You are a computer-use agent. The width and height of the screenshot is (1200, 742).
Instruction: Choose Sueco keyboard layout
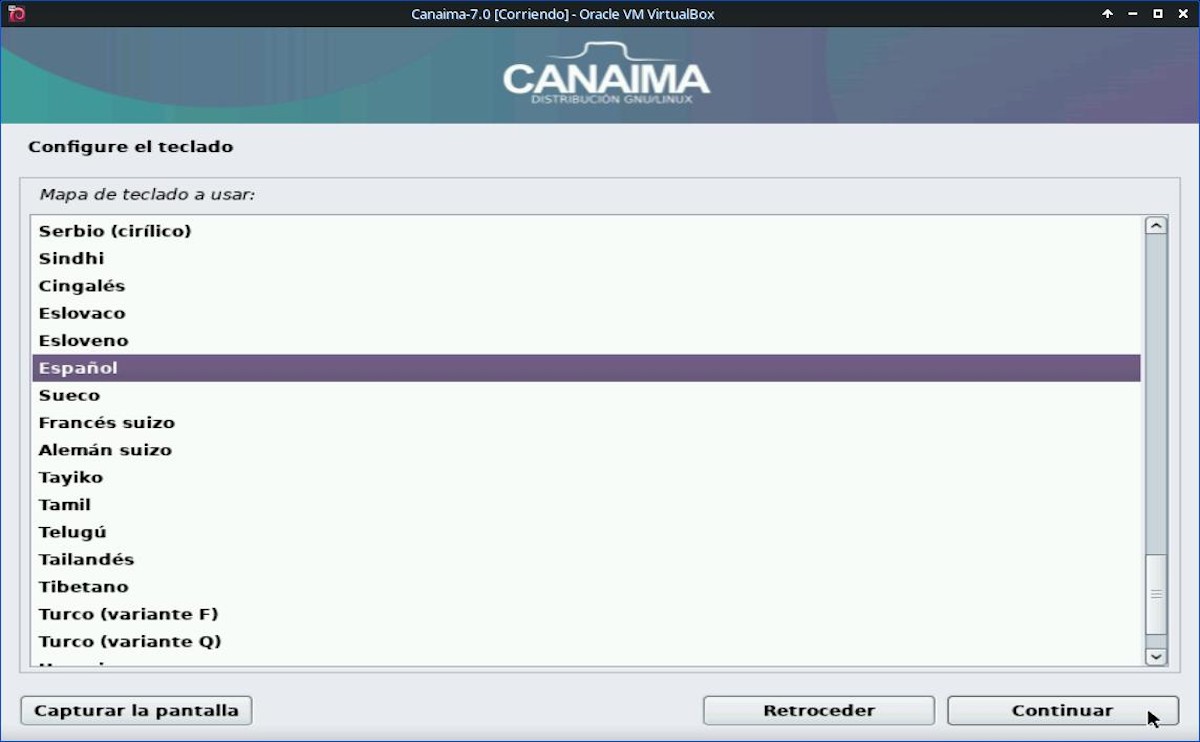pos(69,396)
